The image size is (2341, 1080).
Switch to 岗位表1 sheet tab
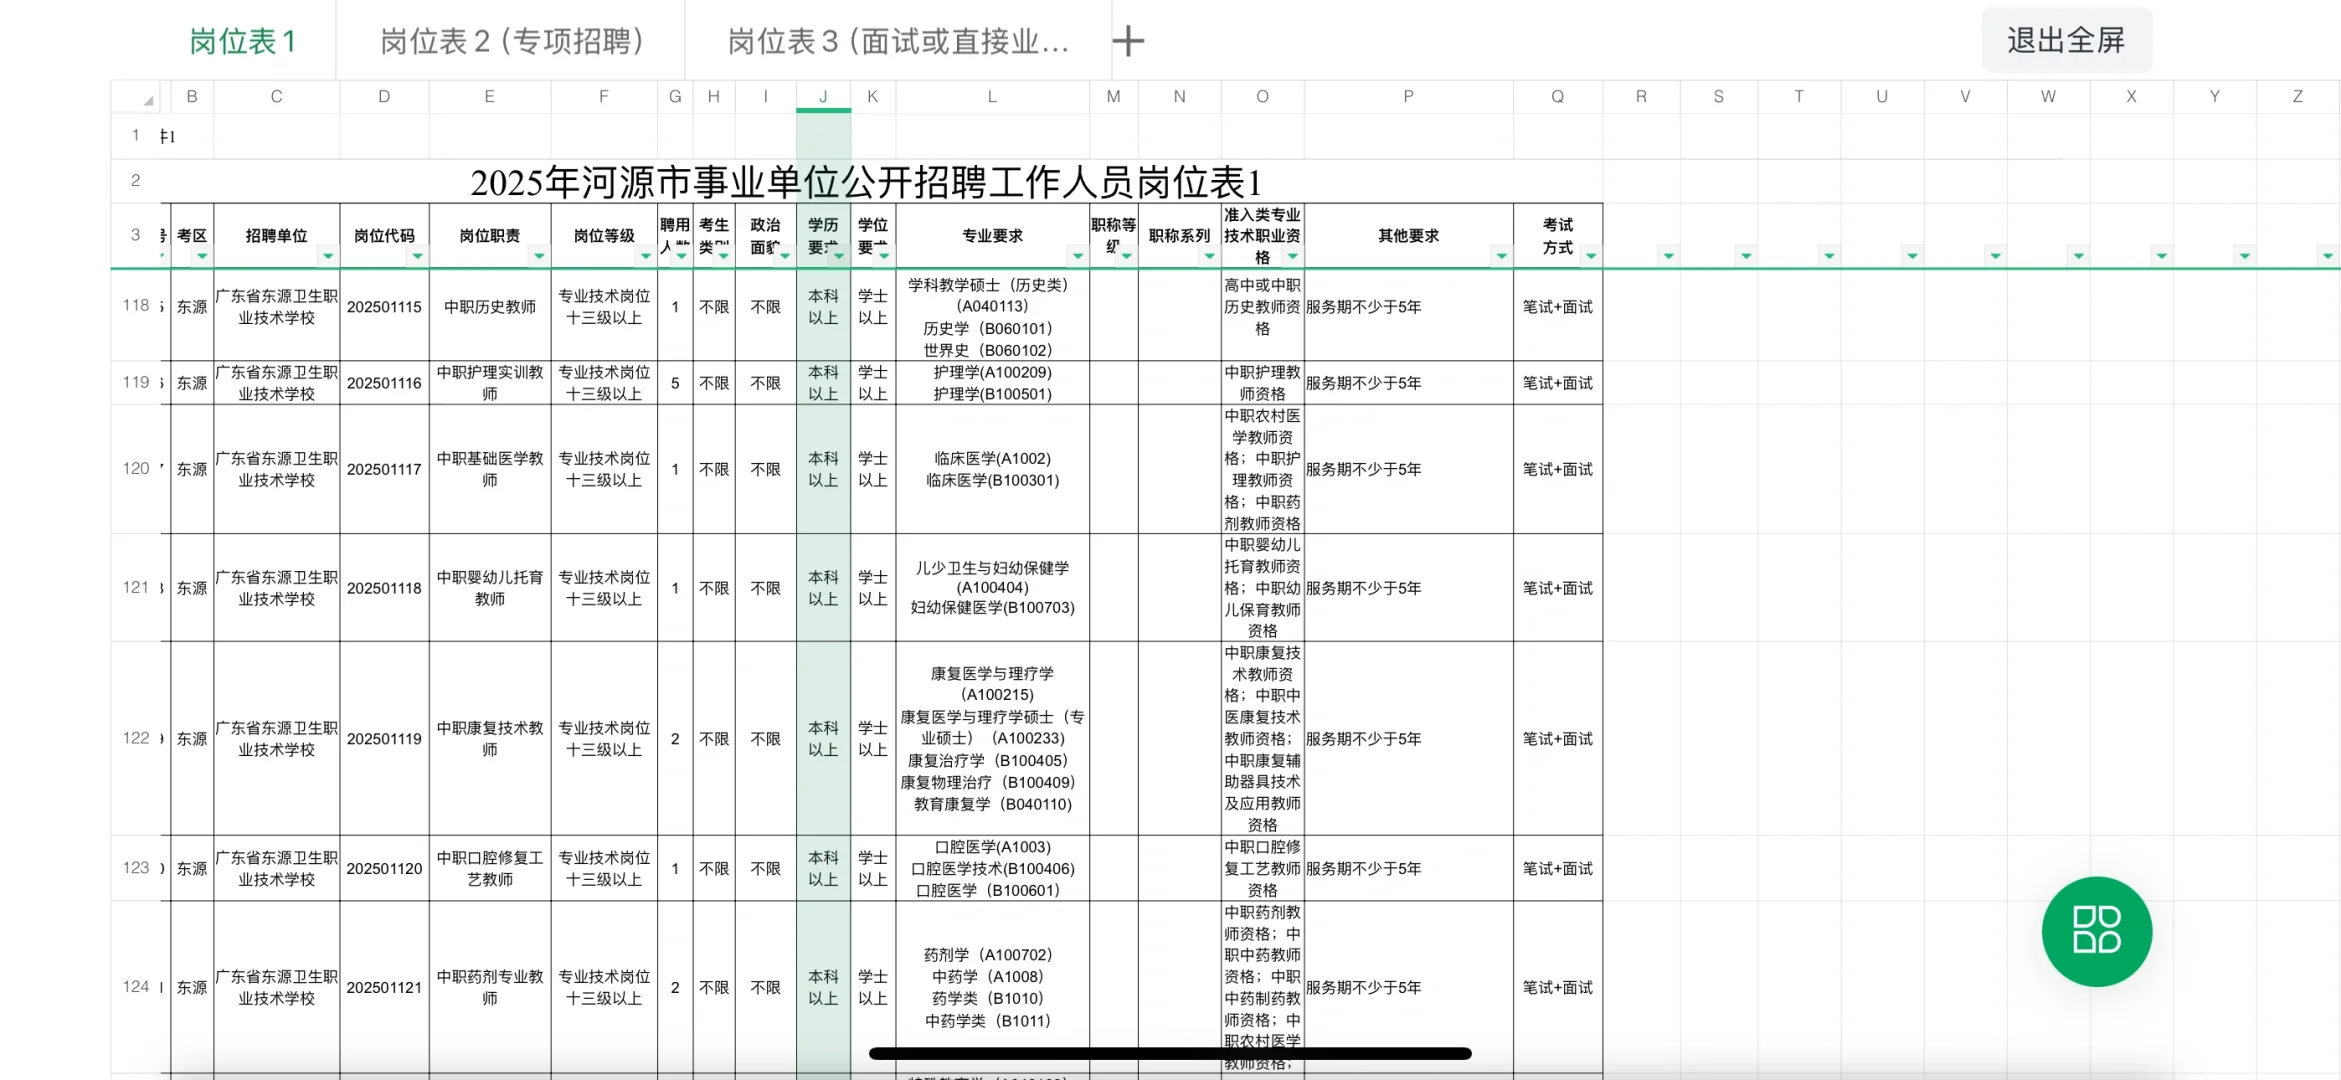click(243, 41)
